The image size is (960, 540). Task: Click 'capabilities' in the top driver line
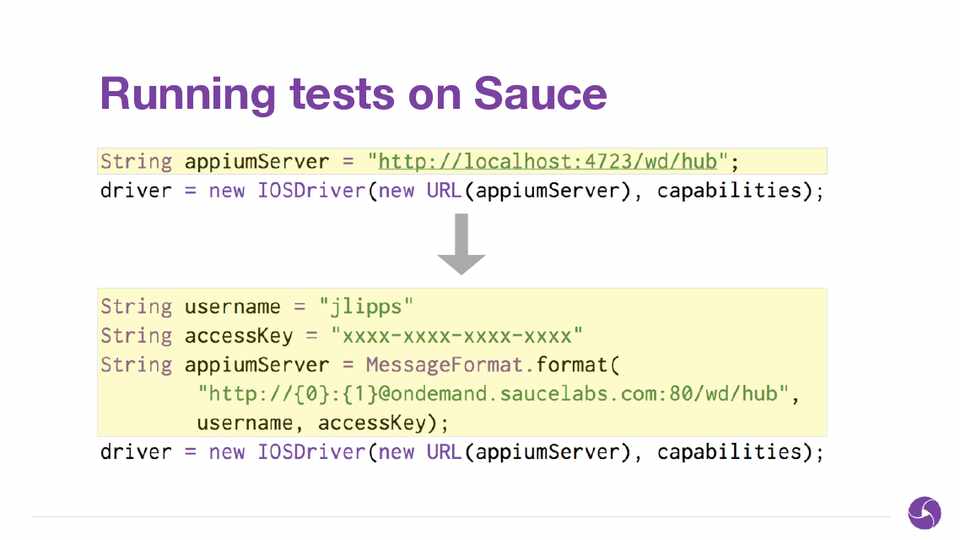coord(730,191)
